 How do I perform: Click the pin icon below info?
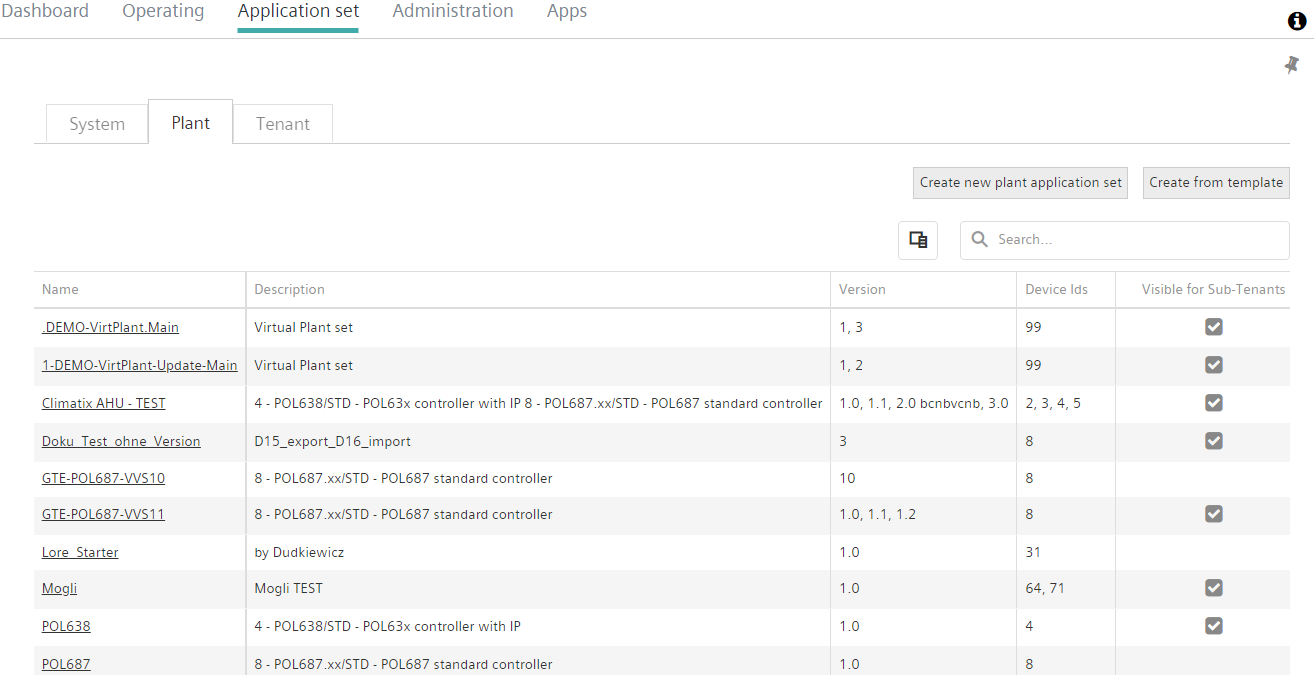coord(1292,65)
